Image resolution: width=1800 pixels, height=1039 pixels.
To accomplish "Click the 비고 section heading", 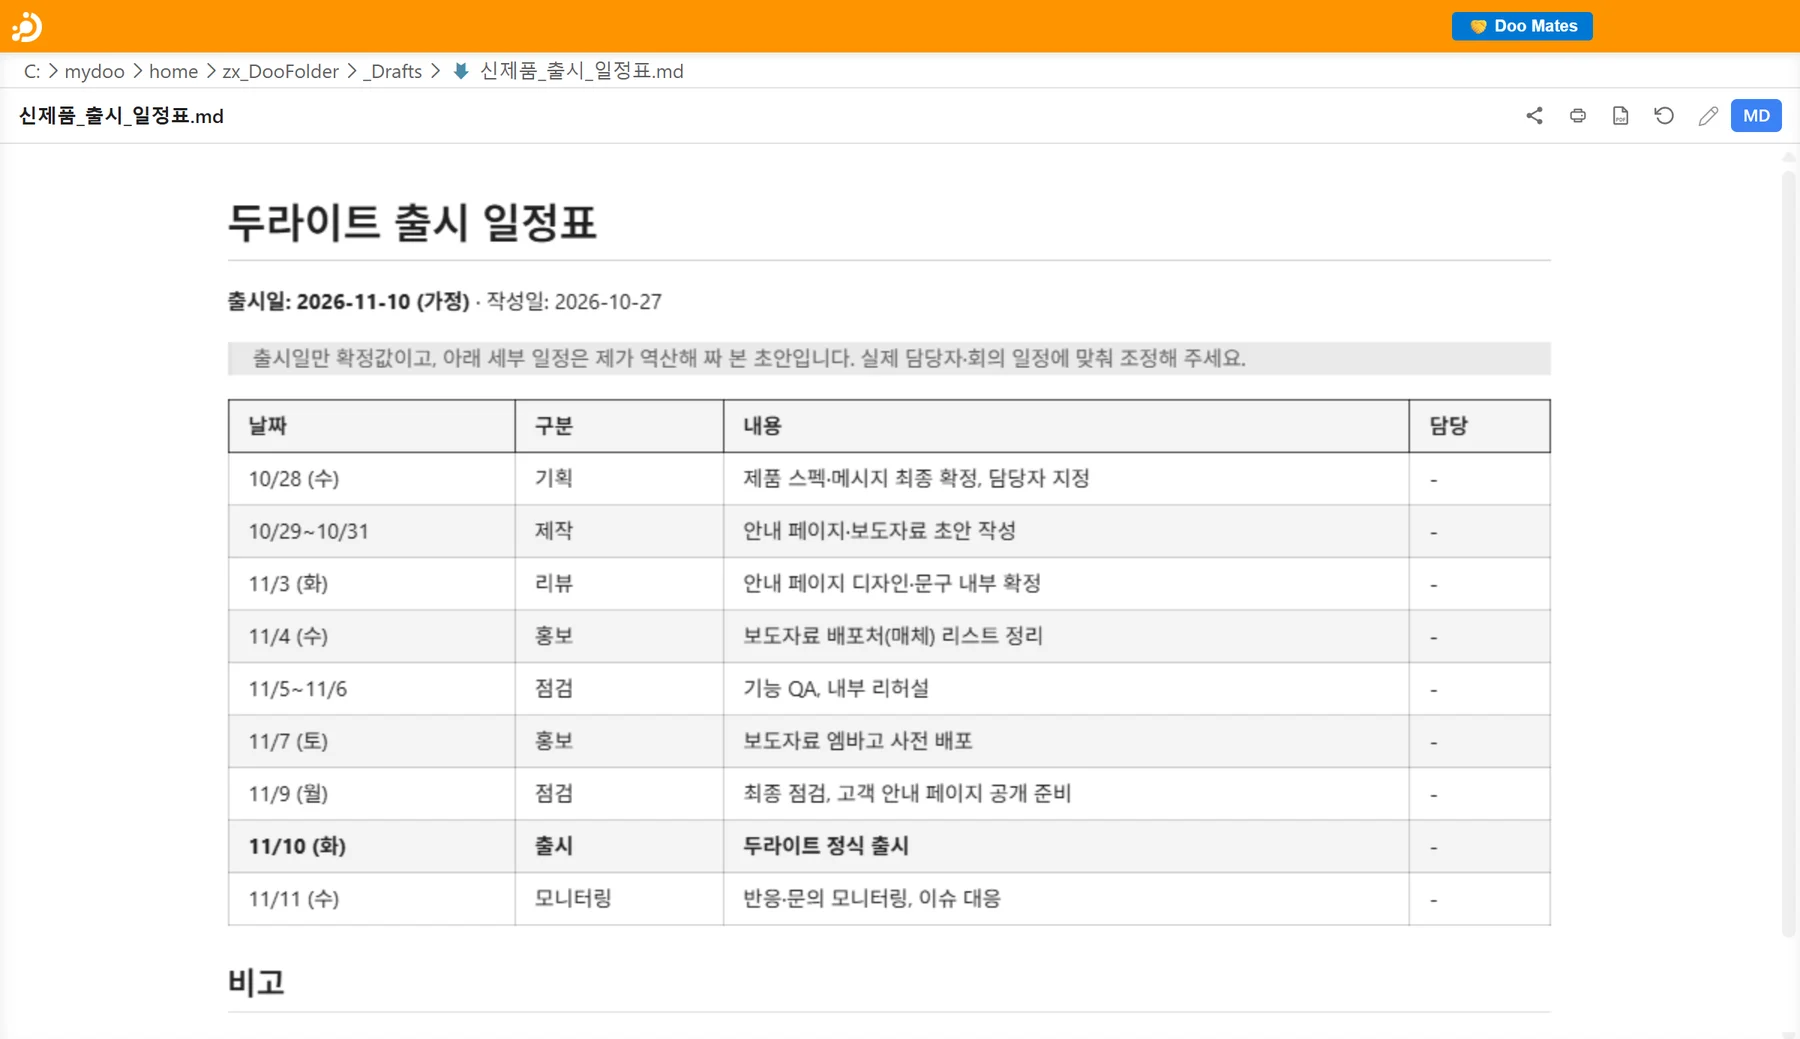I will 256,982.
